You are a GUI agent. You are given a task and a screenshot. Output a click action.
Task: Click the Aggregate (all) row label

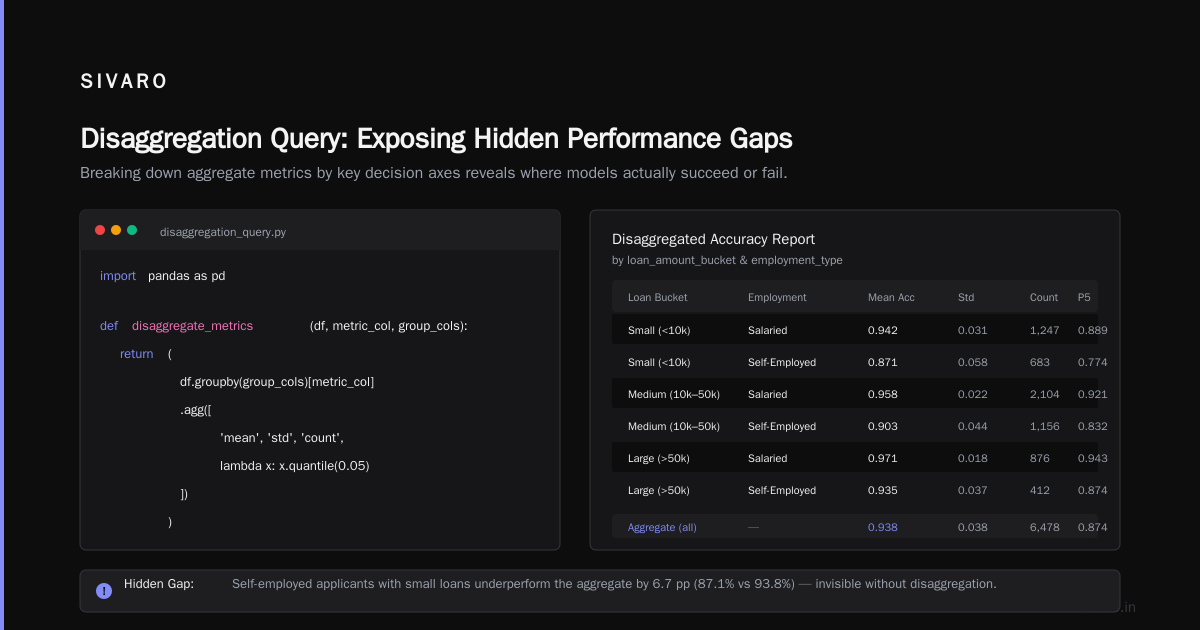pos(662,527)
